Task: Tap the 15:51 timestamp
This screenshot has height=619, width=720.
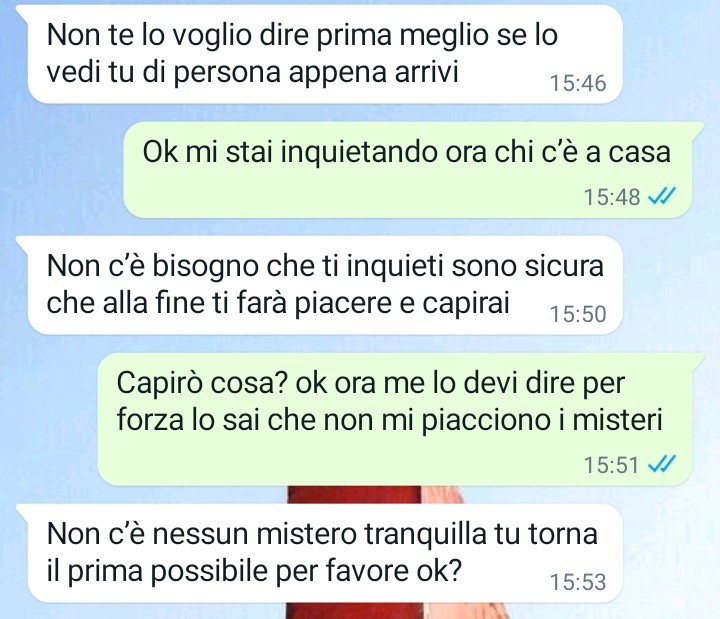Action: pos(612,464)
